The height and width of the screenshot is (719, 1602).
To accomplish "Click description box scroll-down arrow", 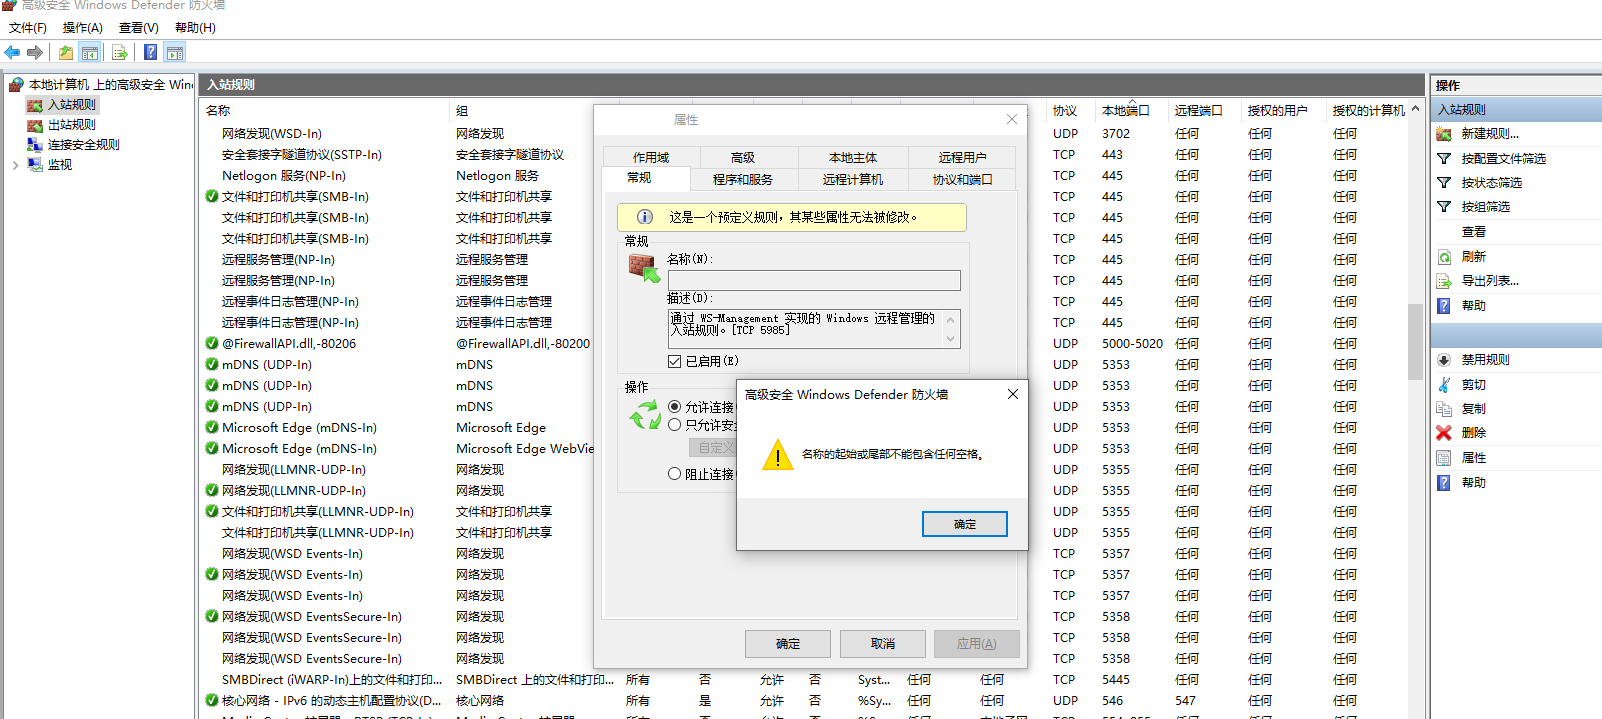I will (x=950, y=339).
